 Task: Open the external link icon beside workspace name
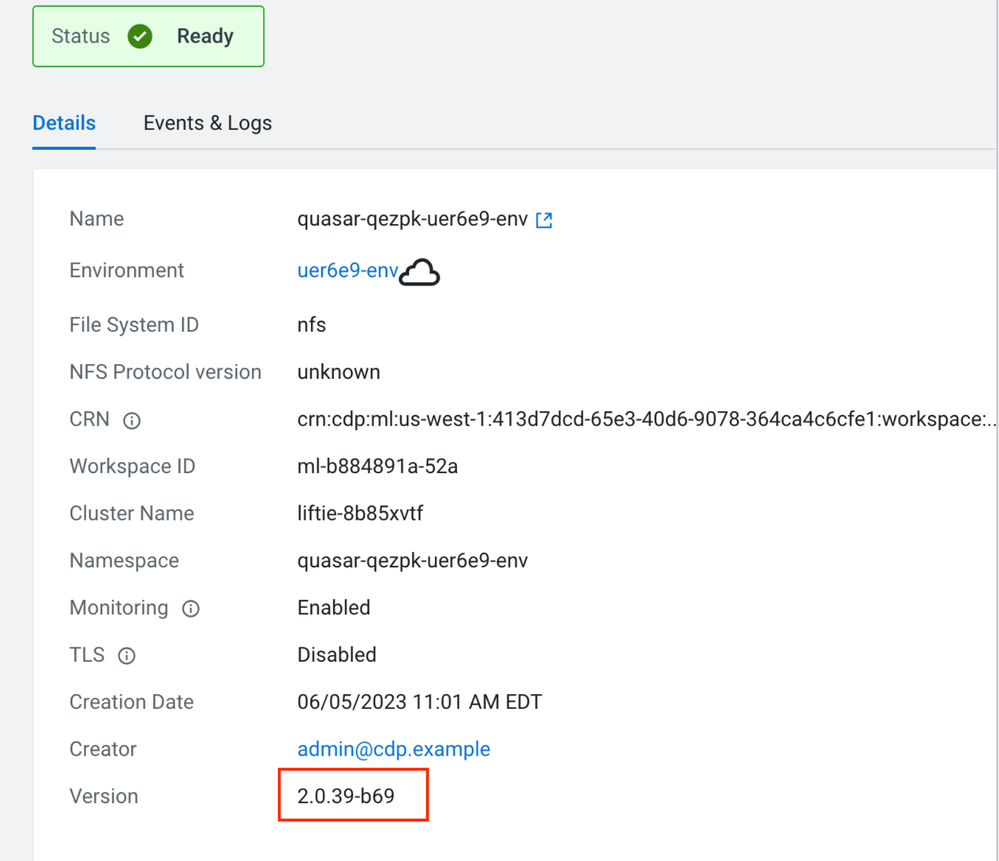coord(544,220)
